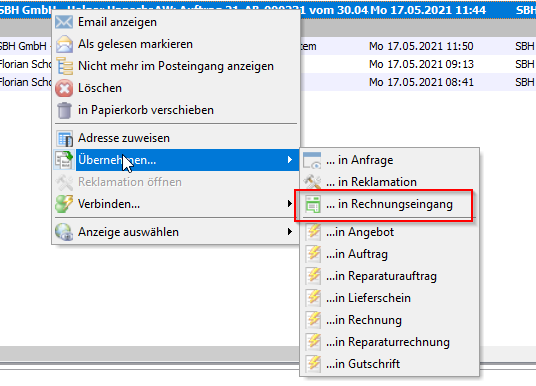This screenshot has width=536, height=386.
Task: Click the trash can Papierkorb icon
Action: (64, 110)
